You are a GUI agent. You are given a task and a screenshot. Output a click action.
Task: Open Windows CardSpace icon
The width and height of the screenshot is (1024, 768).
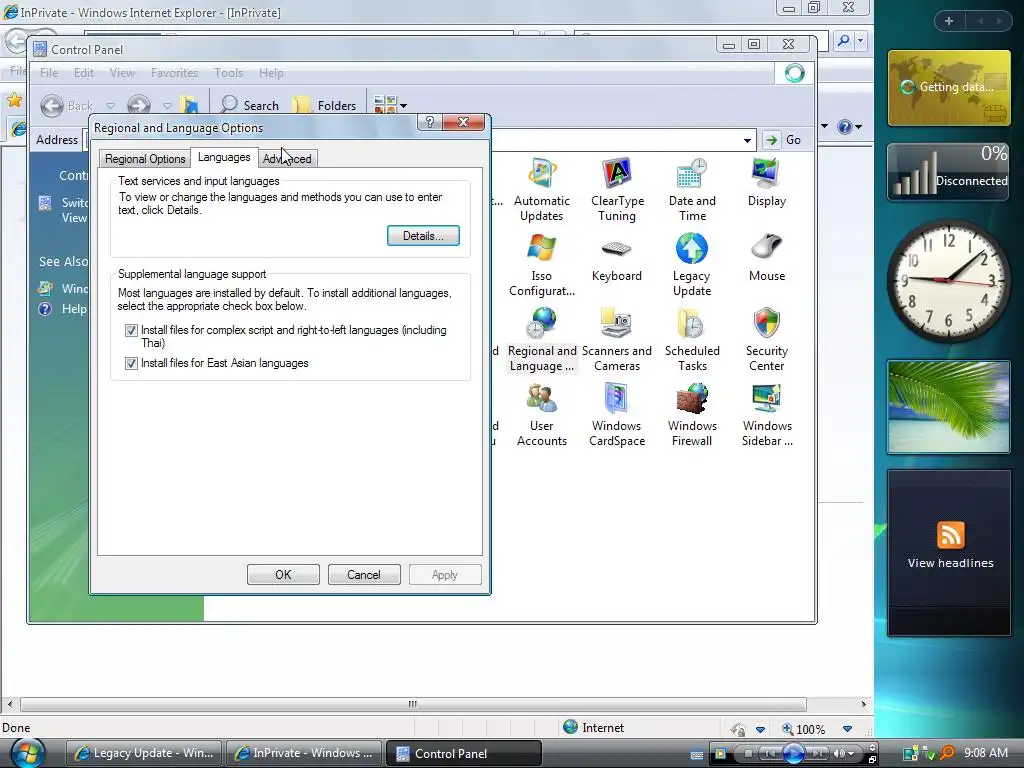tap(616, 398)
